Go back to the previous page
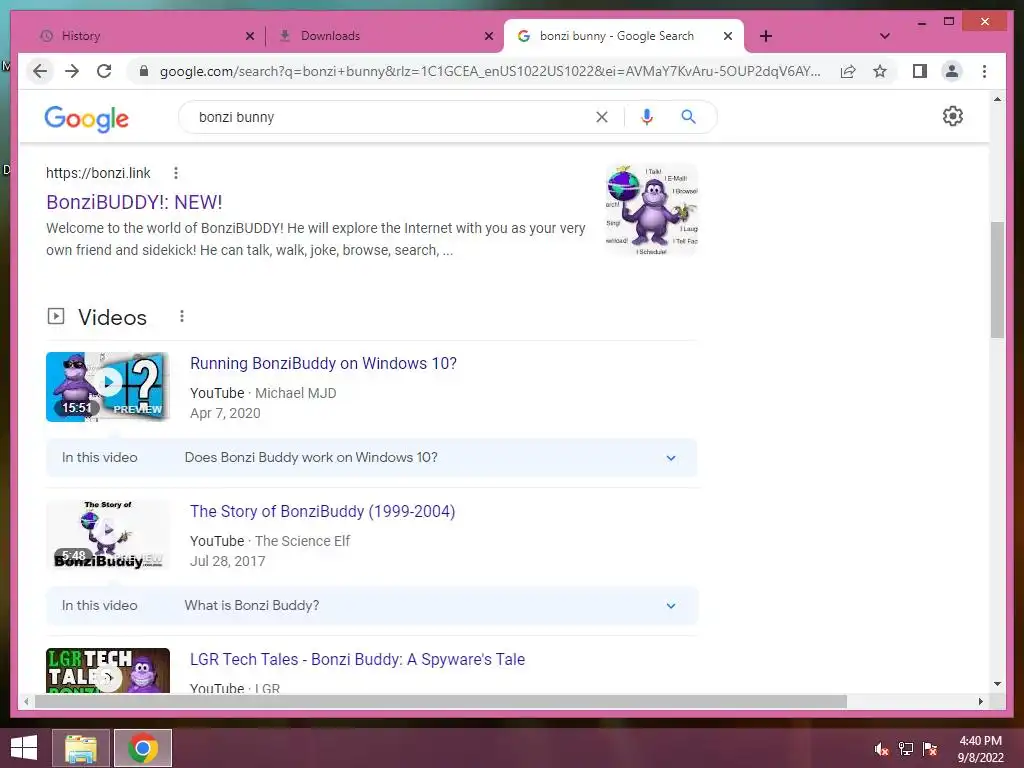Image resolution: width=1024 pixels, height=768 pixels. pos(40,71)
